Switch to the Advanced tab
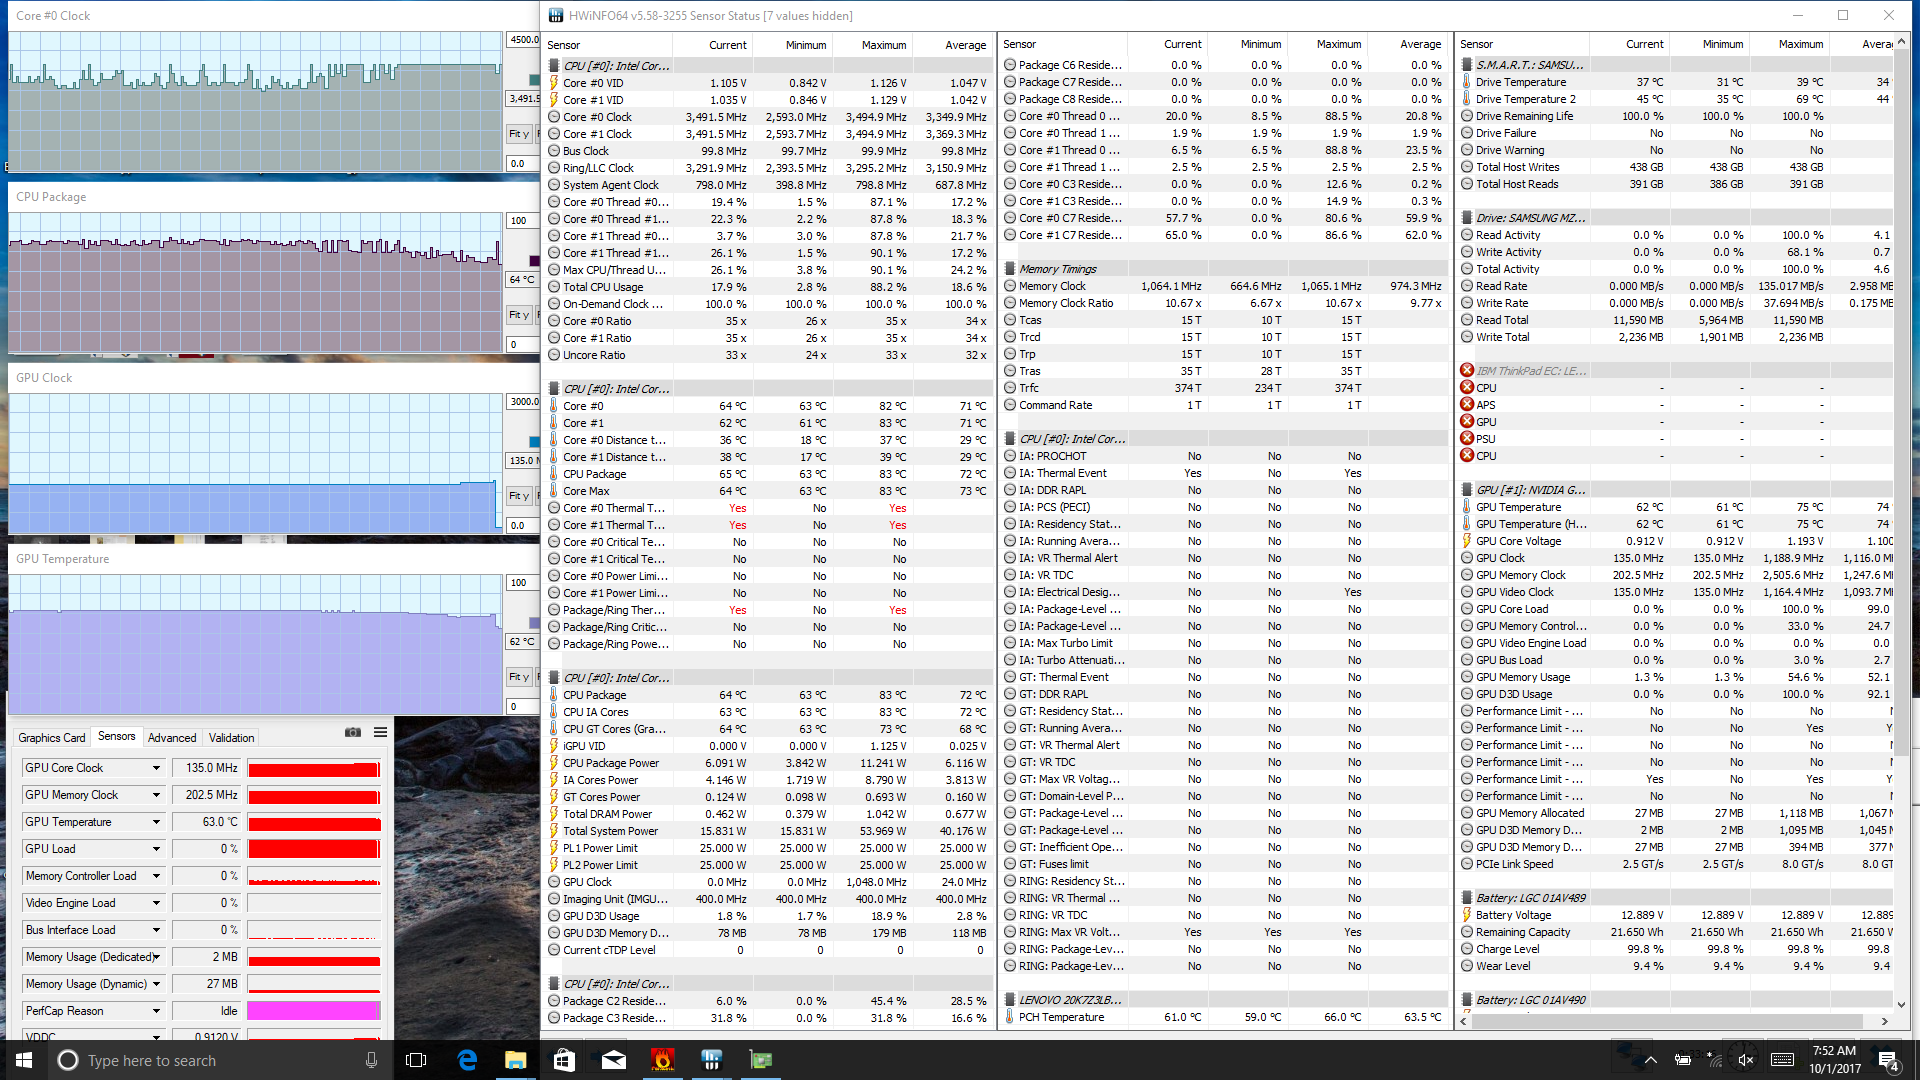This screenshot has width=1920, height=1080. [172, 738]
